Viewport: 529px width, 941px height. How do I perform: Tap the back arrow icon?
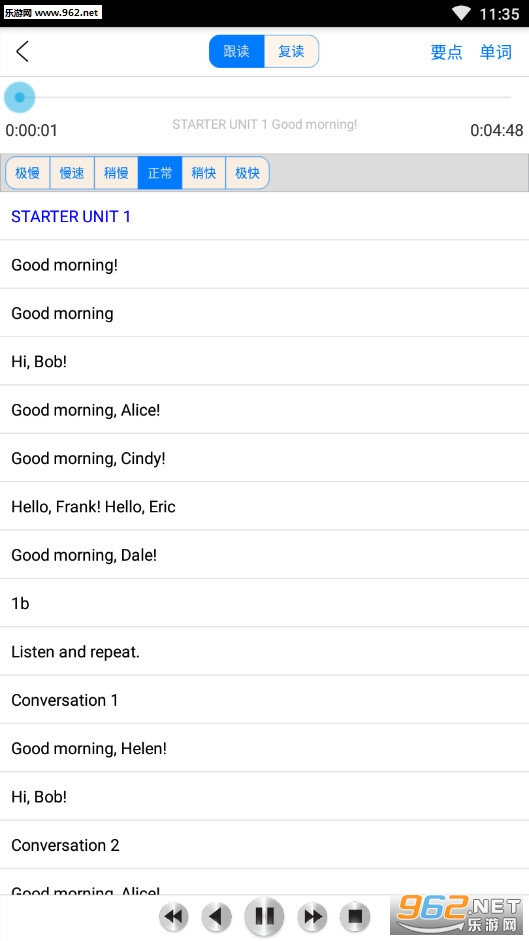coord(22,52)
